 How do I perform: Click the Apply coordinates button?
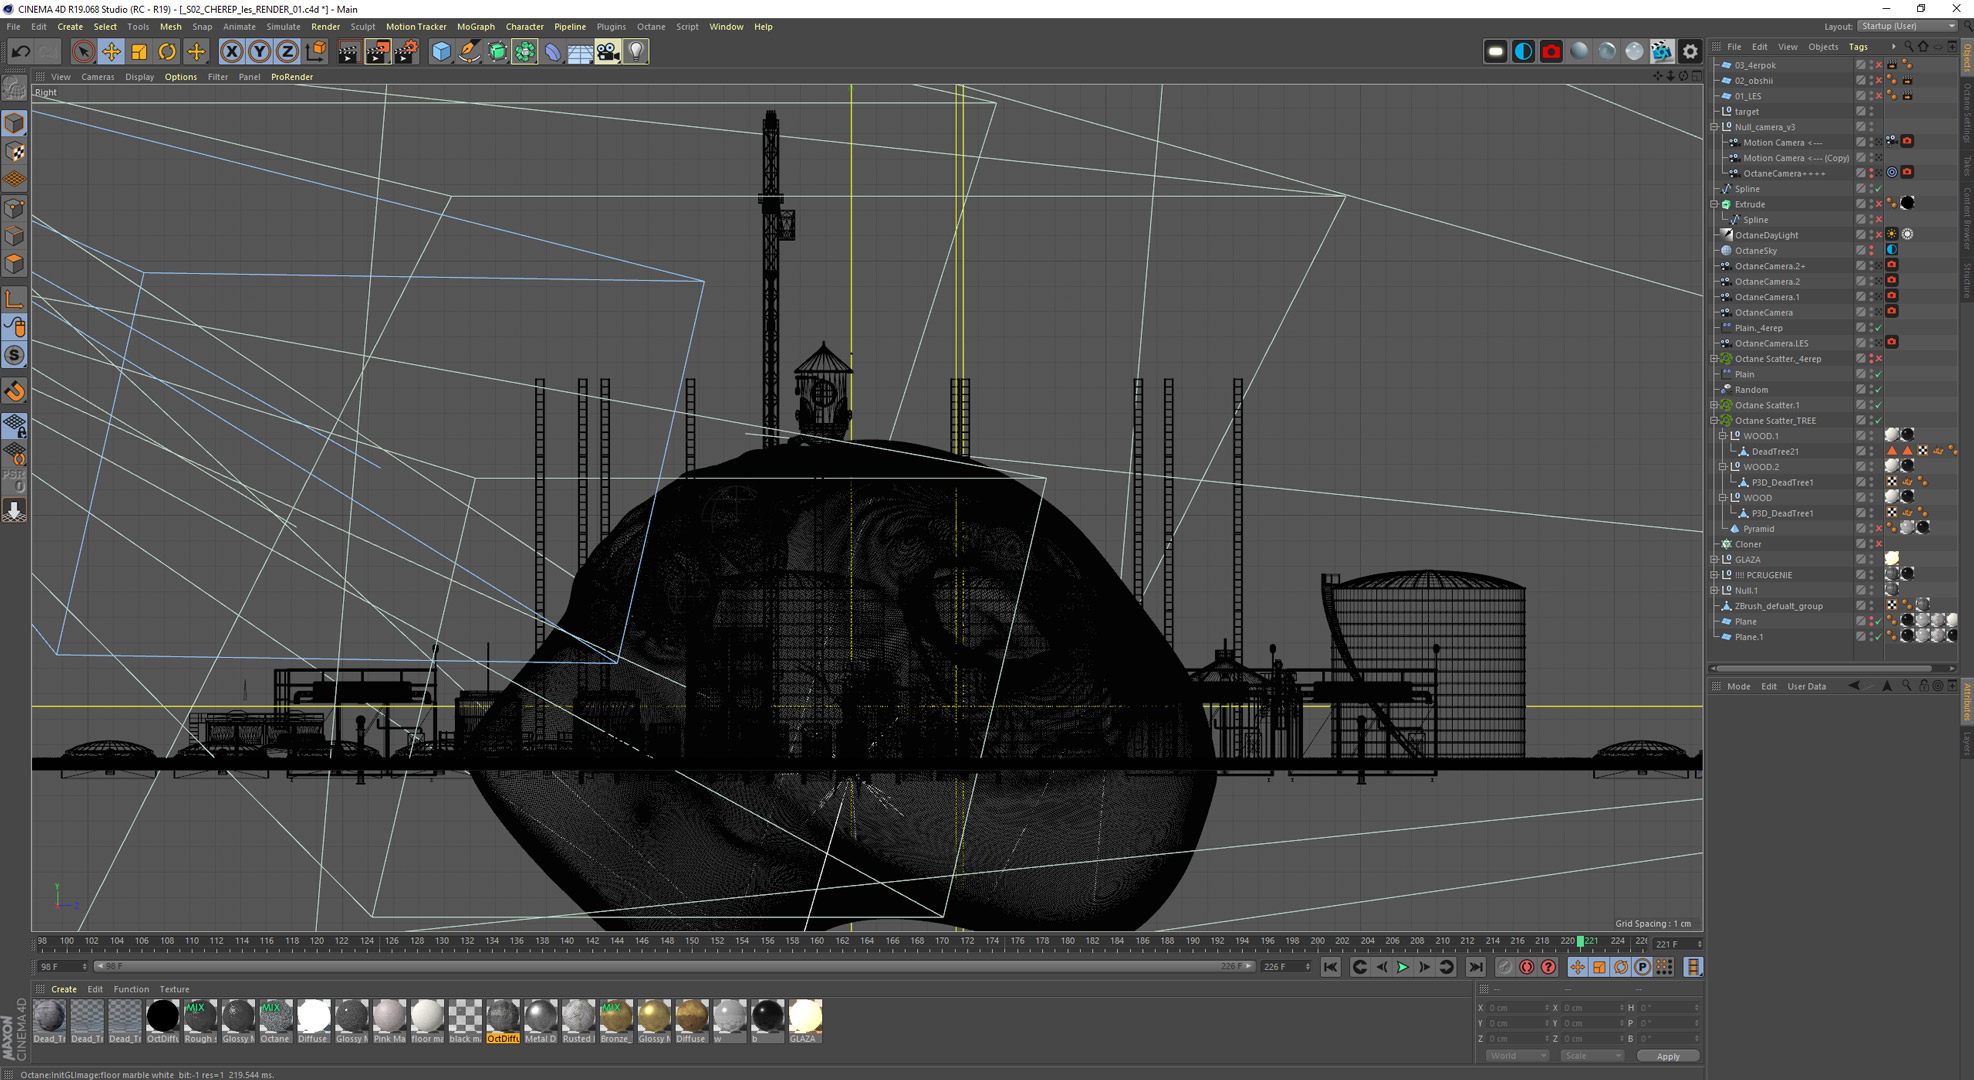coord(1667,1056)
